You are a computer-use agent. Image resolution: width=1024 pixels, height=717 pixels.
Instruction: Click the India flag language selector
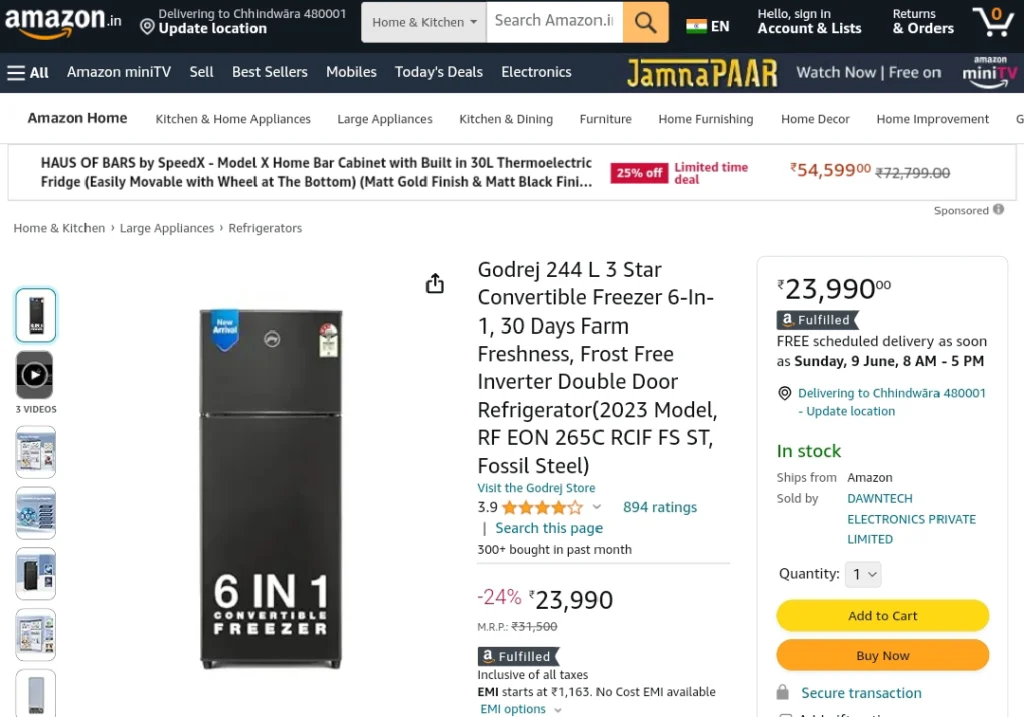[707, 26]
